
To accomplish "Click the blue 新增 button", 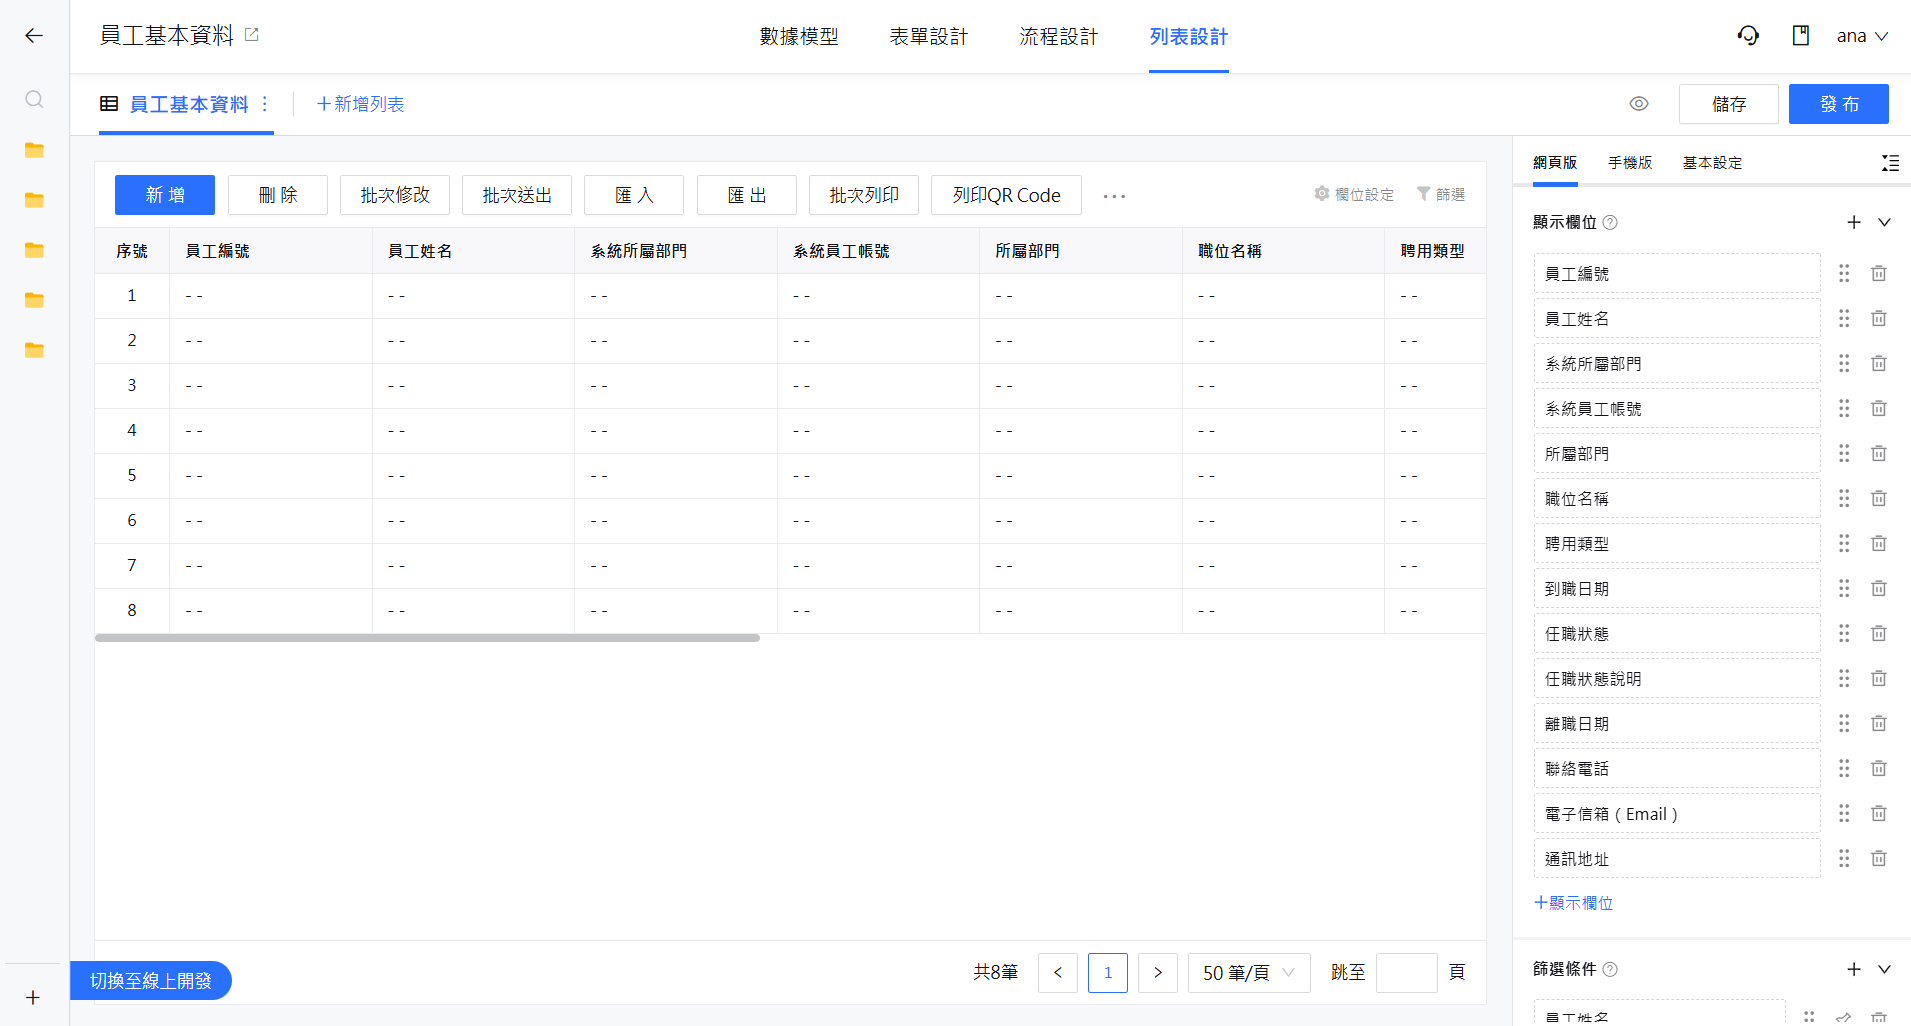I will click(x=165, y=195).
